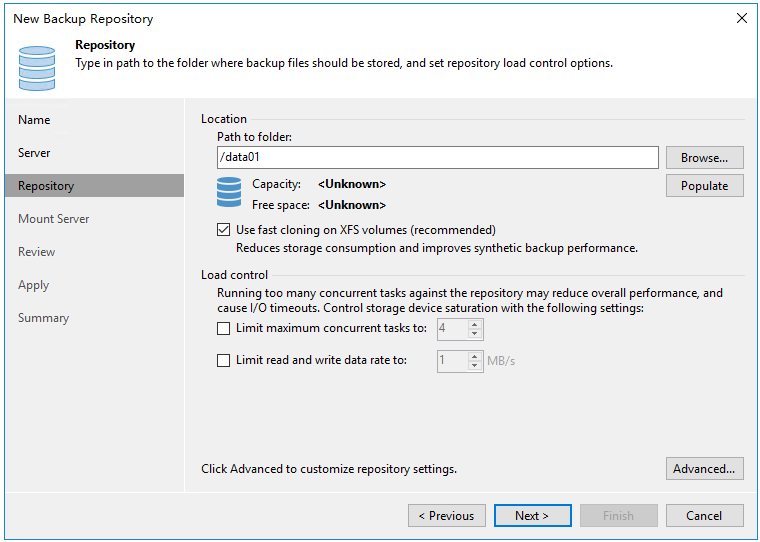Increase data rate MB/s spinner value
The height and width of the screenshot is (542, 760).
475,356
